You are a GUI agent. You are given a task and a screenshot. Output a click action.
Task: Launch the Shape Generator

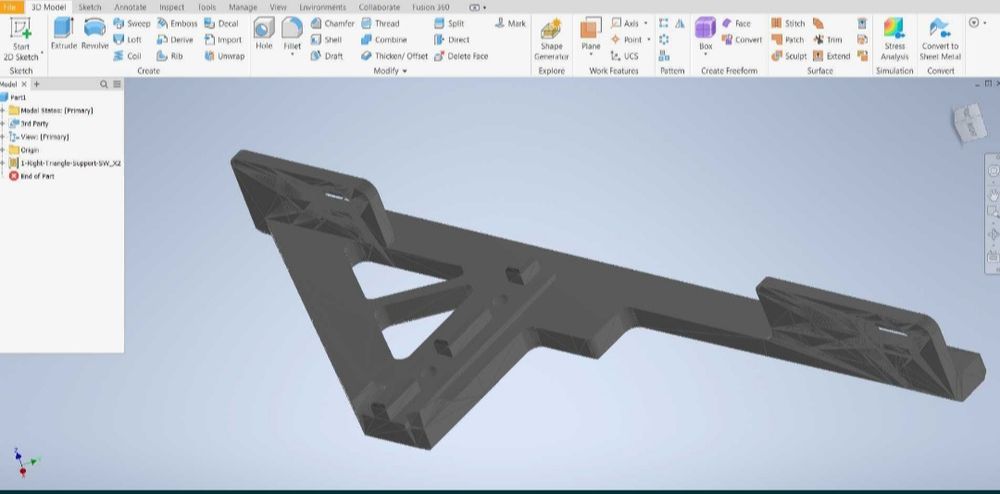[x=552, y=39]
